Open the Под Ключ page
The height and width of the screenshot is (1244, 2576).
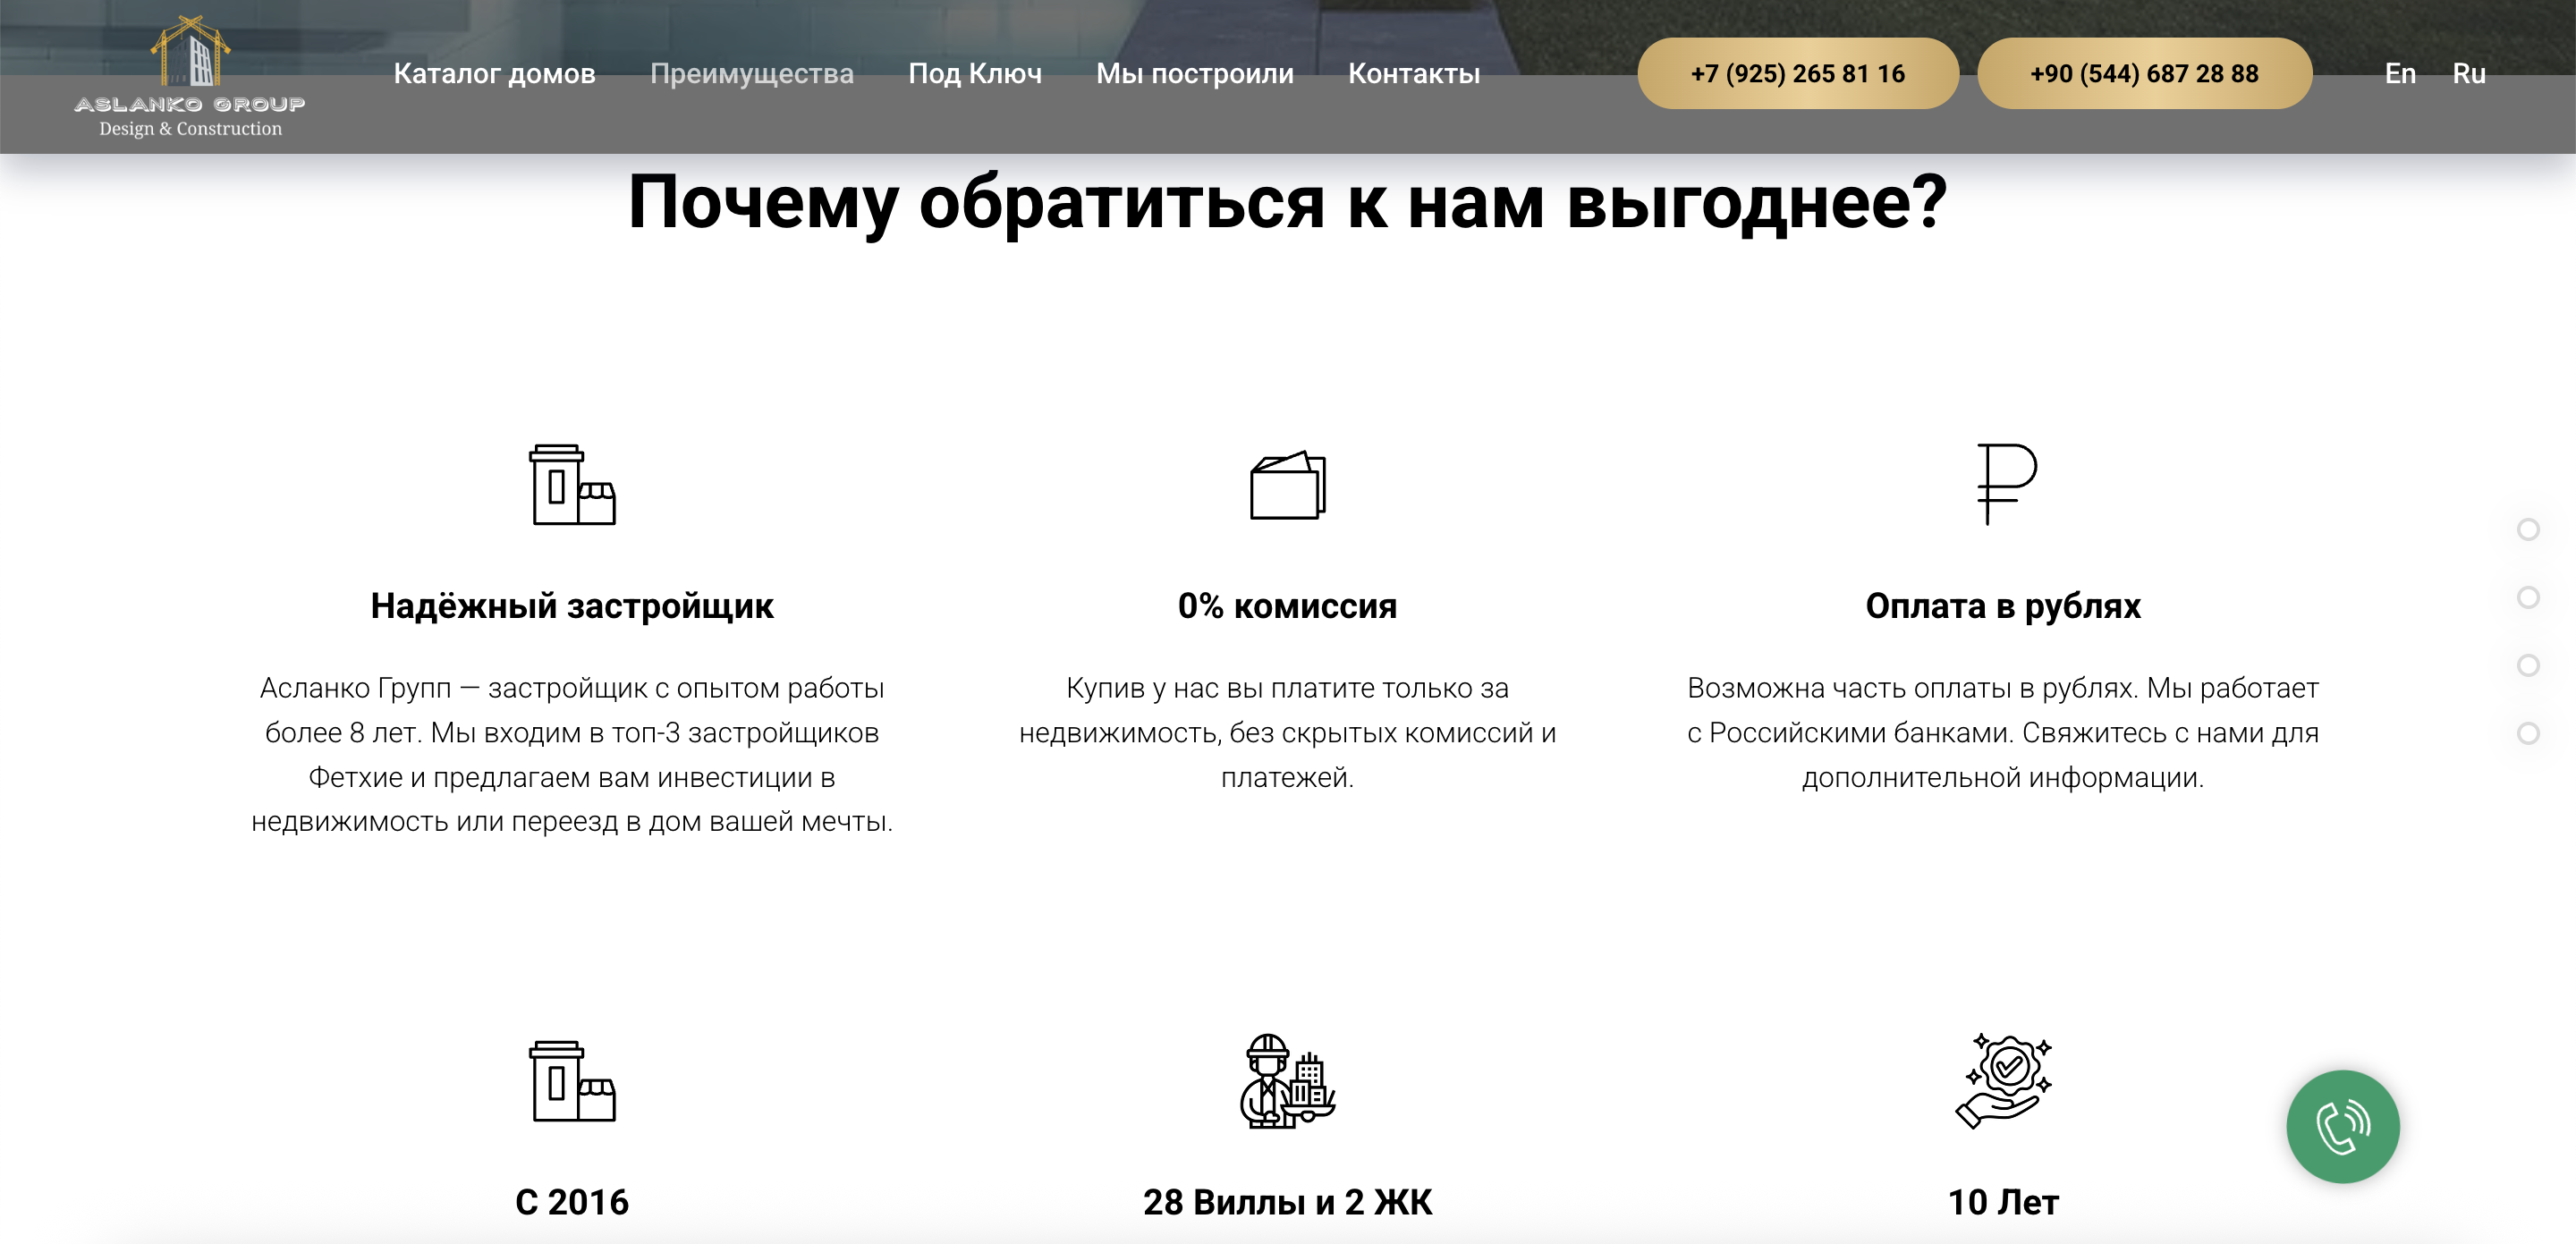pos(975,73)
